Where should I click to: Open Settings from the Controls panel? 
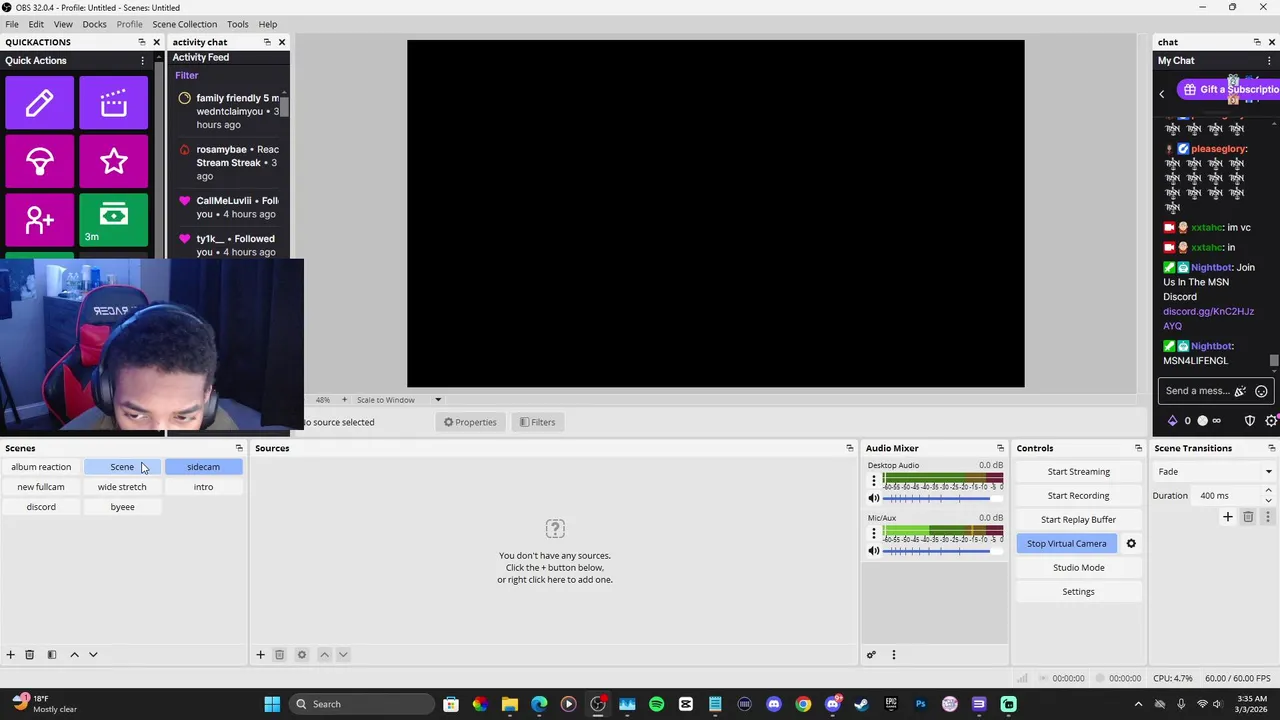(x=1078, y=592)
